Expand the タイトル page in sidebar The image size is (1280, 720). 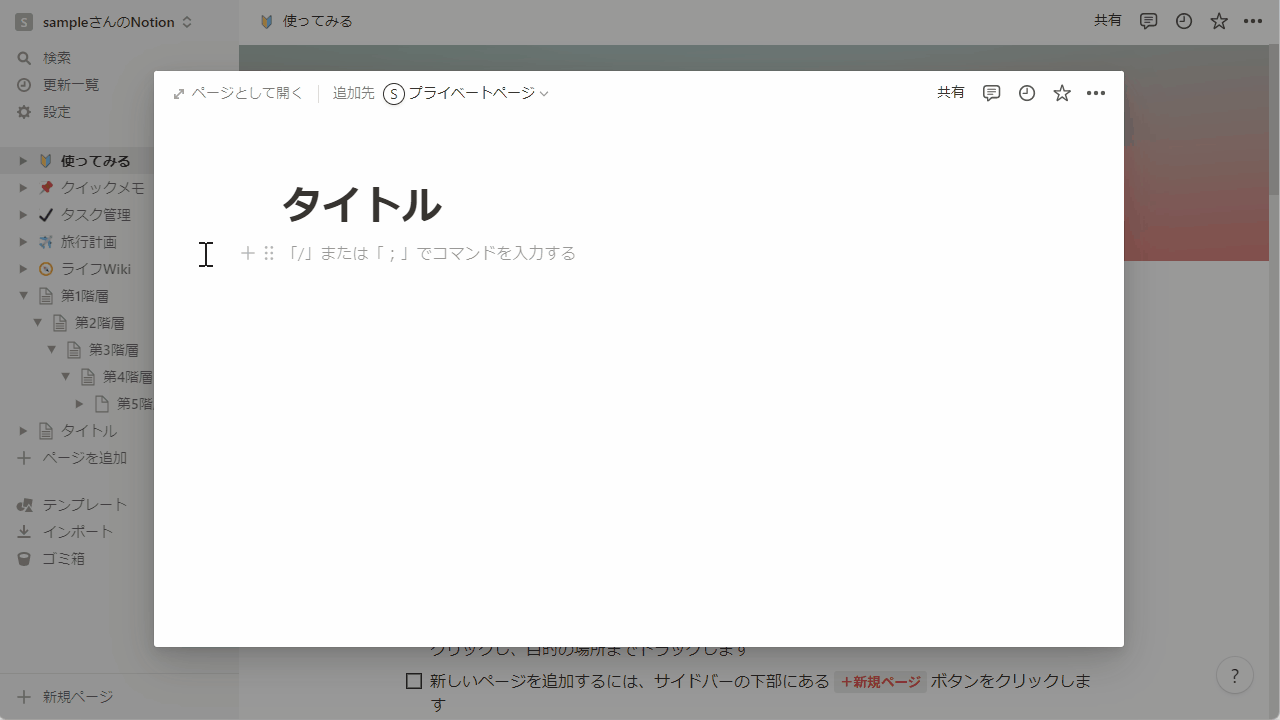tap(23, 431)
